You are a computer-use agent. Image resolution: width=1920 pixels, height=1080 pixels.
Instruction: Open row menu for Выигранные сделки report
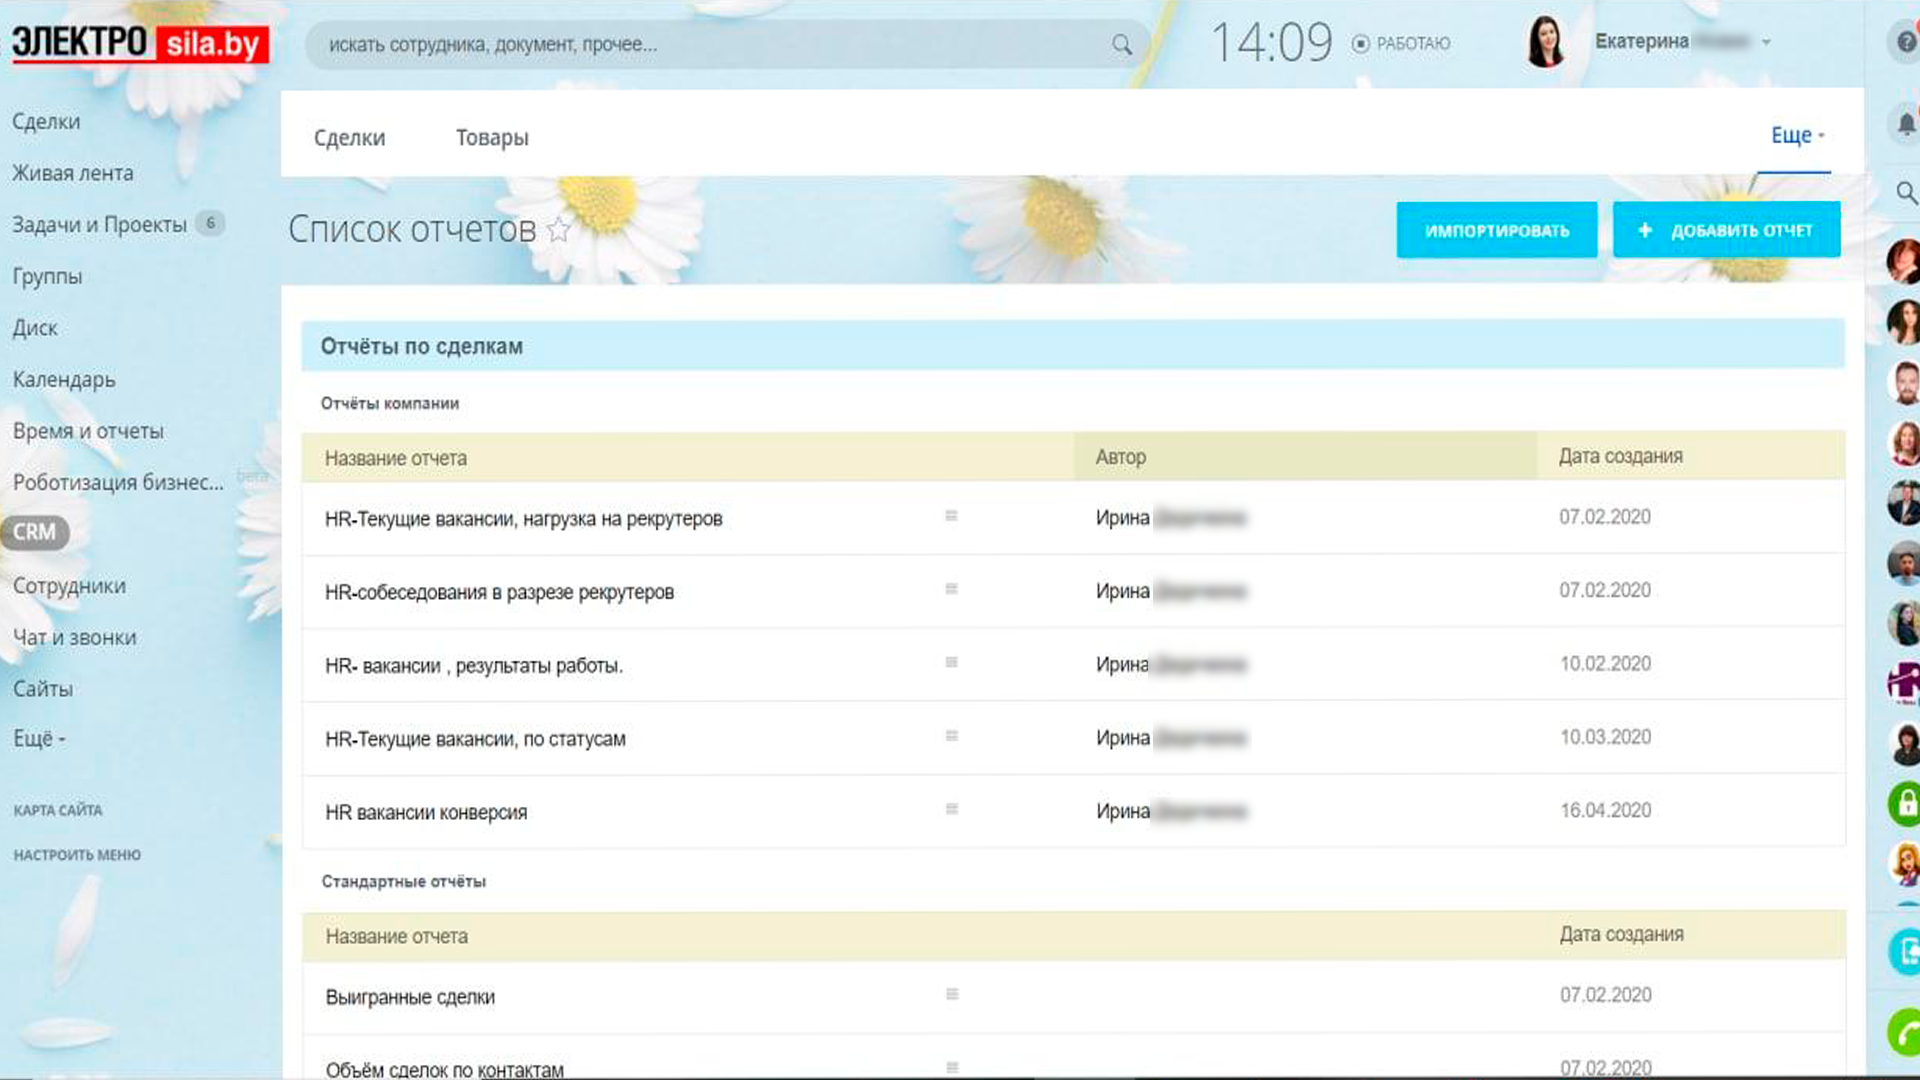[951, 994]
